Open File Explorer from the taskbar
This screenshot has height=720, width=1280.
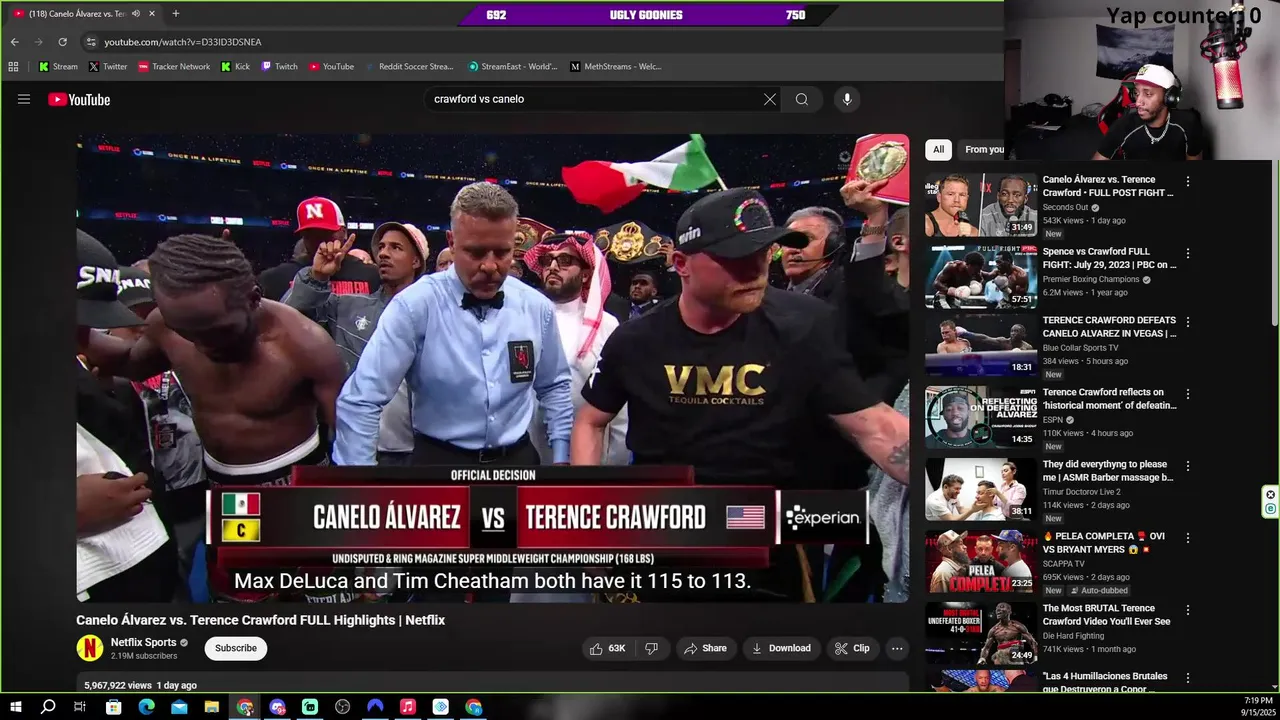(x=212, y=707)
